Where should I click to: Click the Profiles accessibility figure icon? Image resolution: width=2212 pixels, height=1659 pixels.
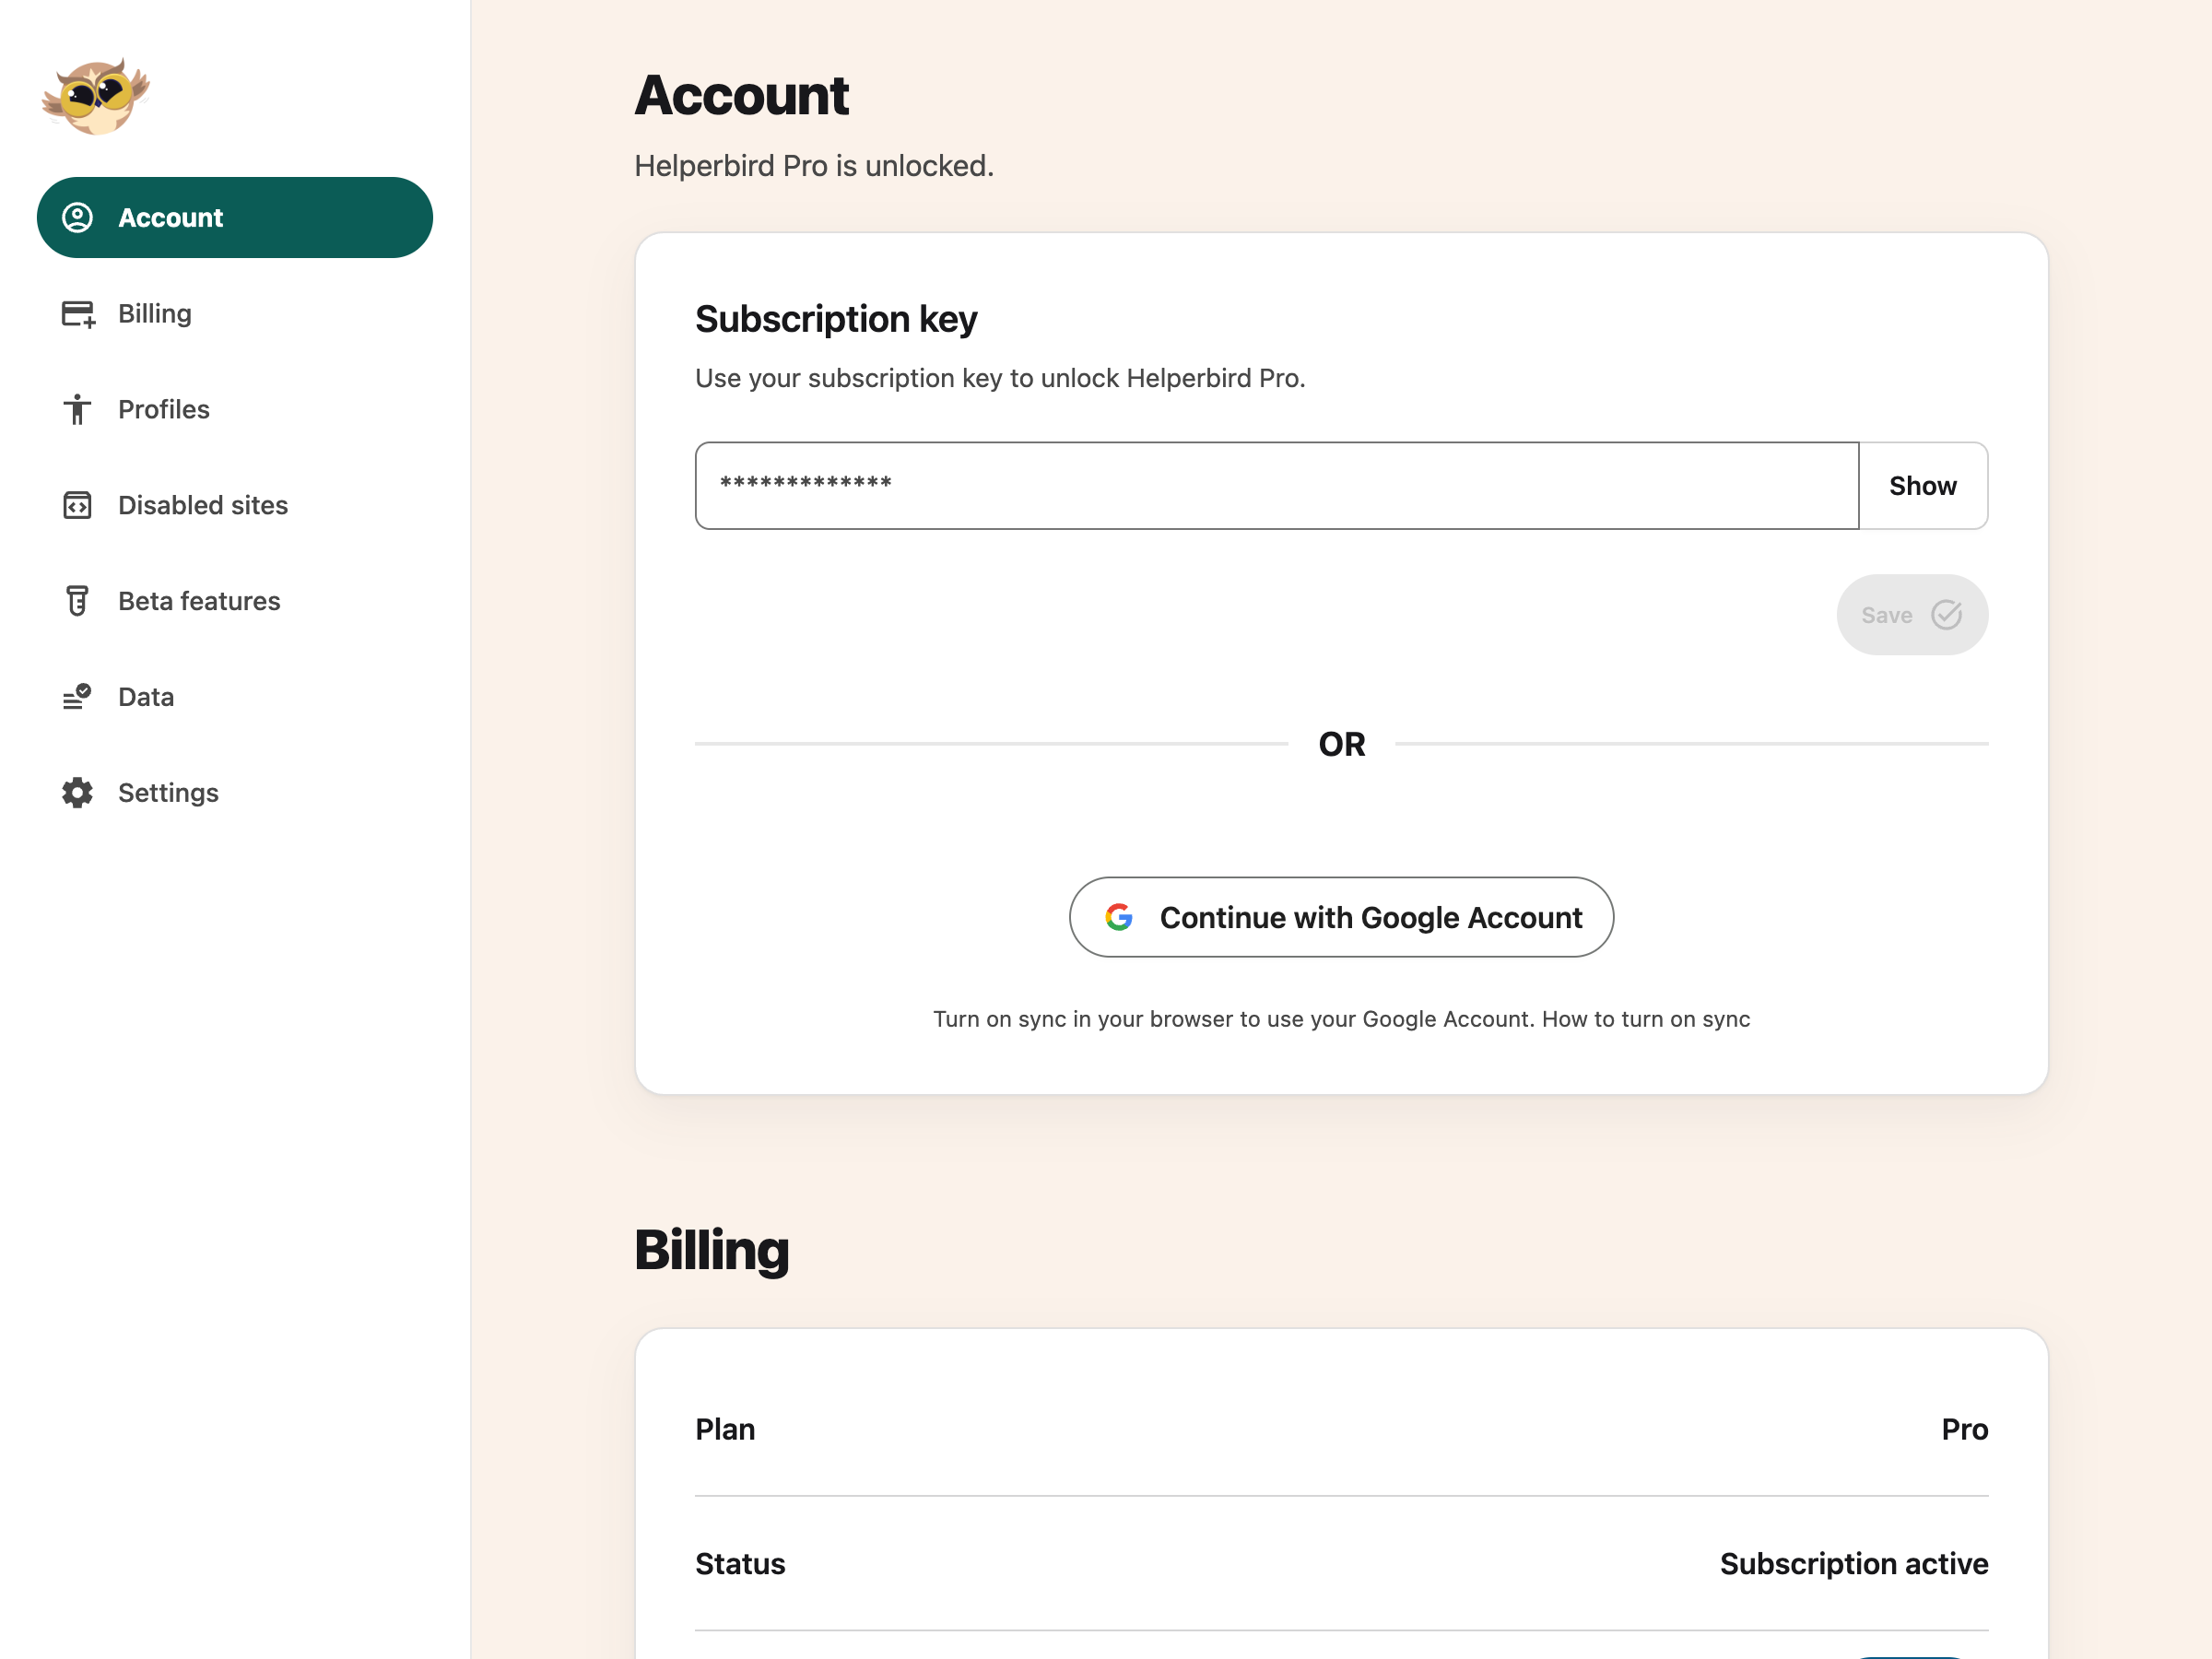click(77, 409)
